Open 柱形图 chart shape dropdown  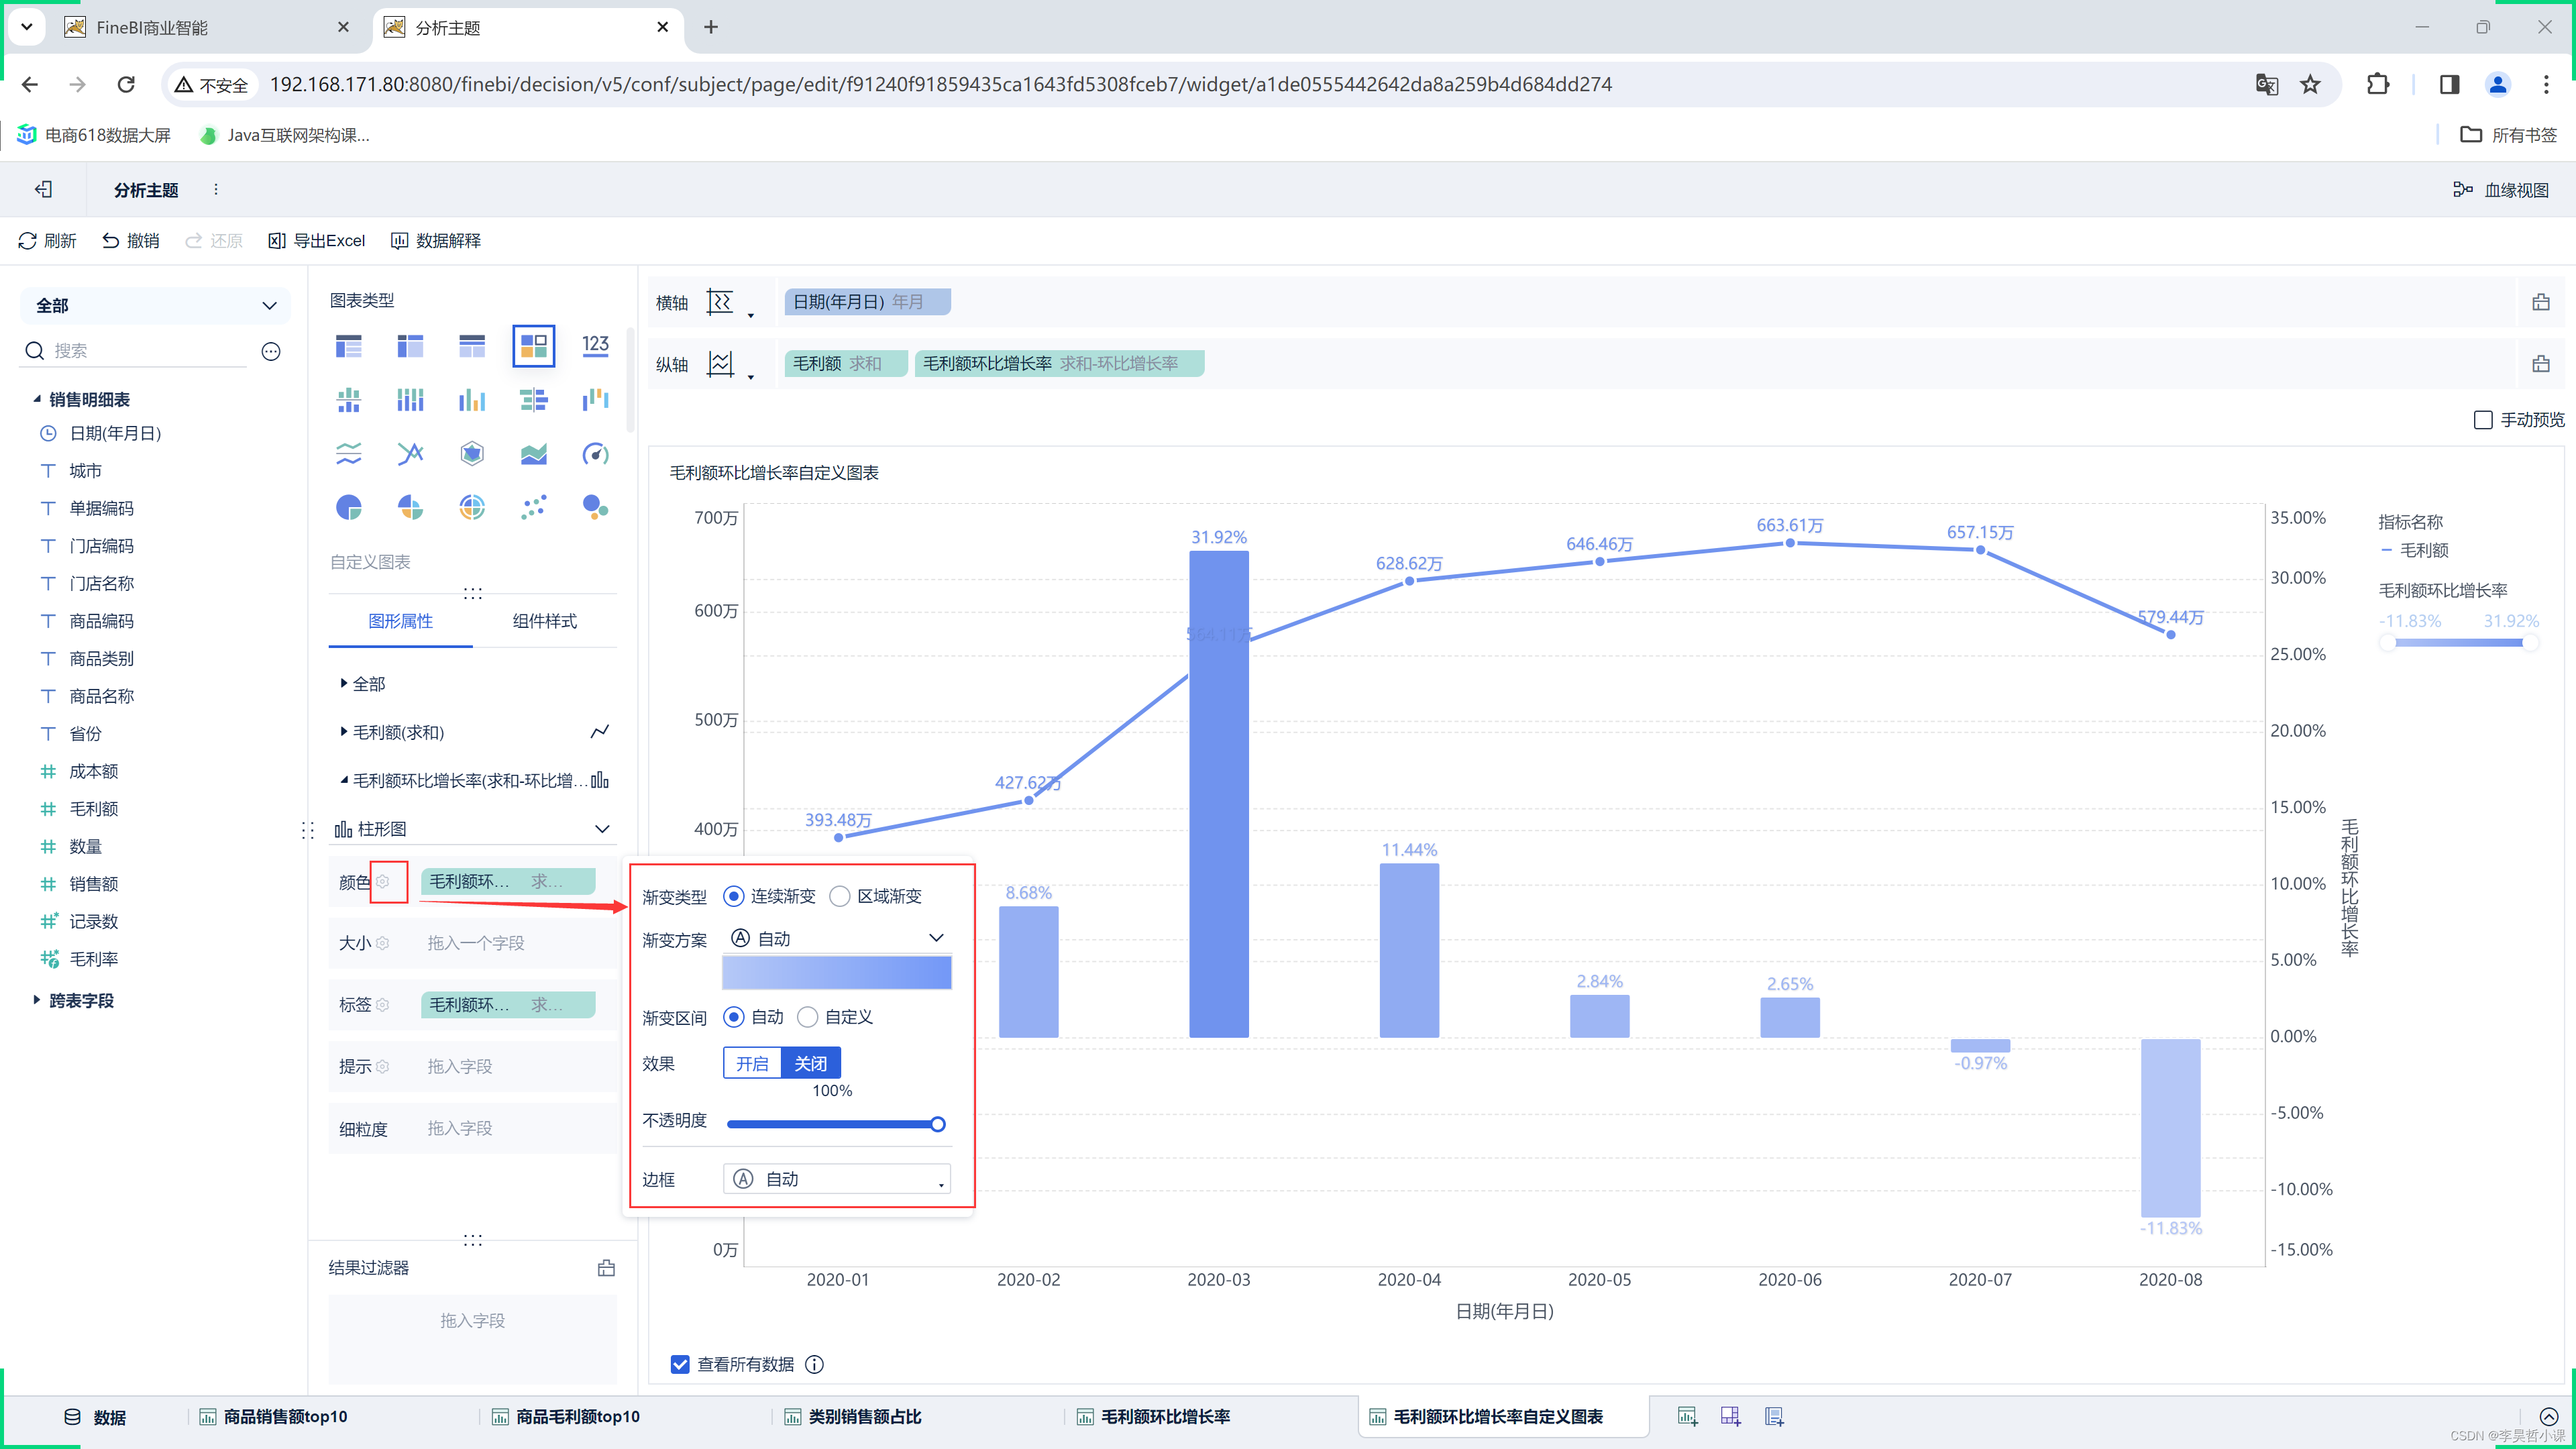(472, 829)
